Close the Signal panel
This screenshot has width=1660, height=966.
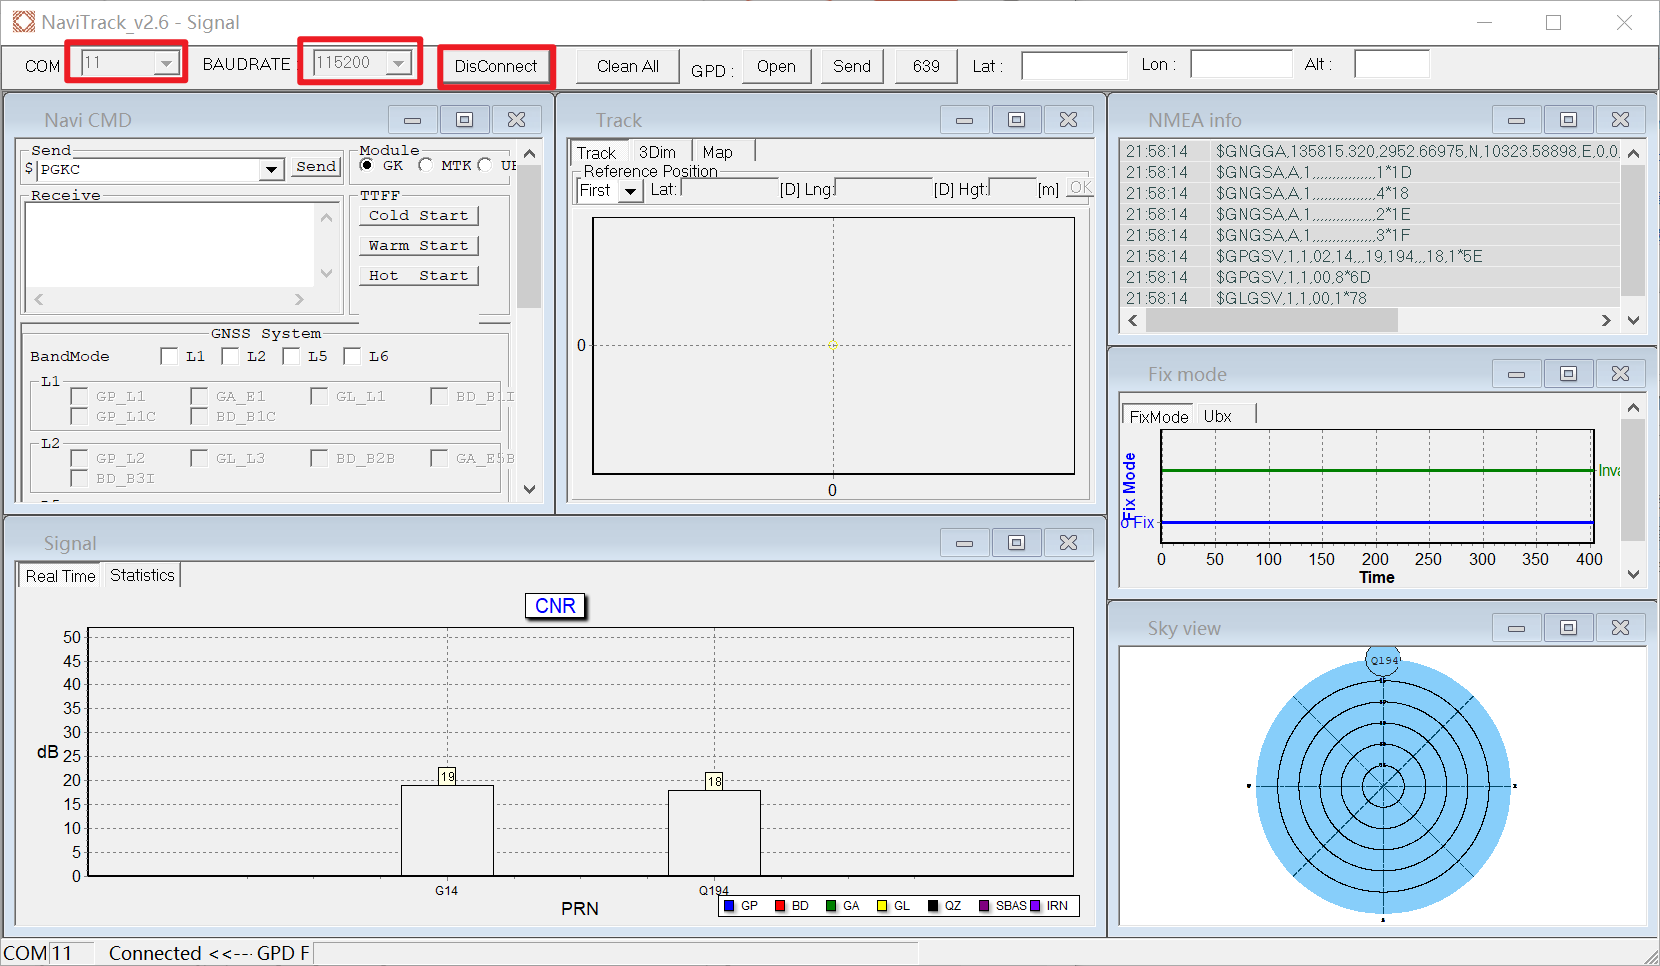[x=1069, y=543]
